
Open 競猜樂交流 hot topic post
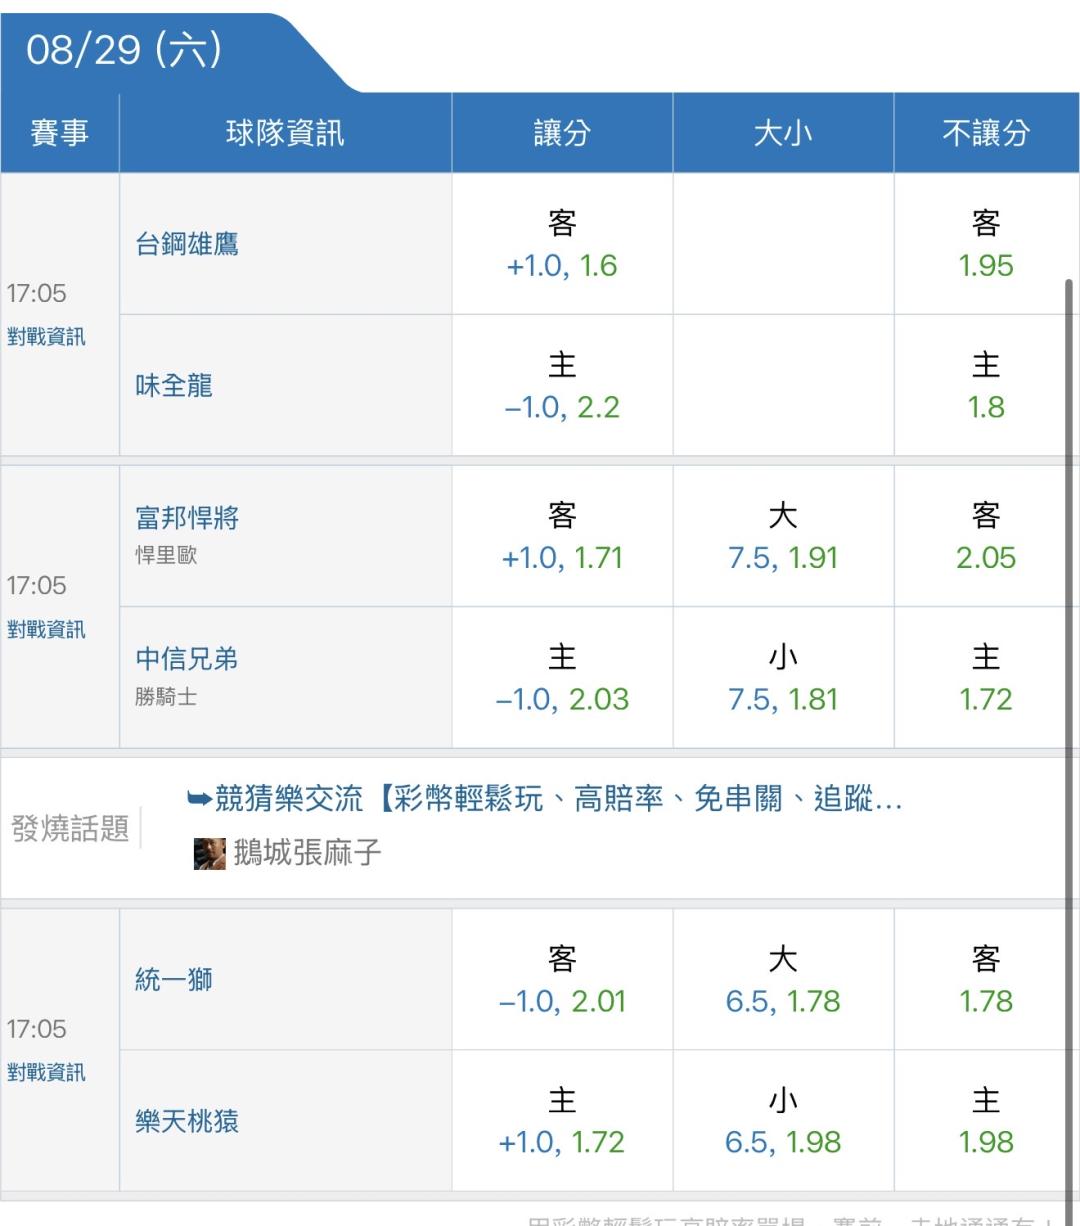click(559, 798)
